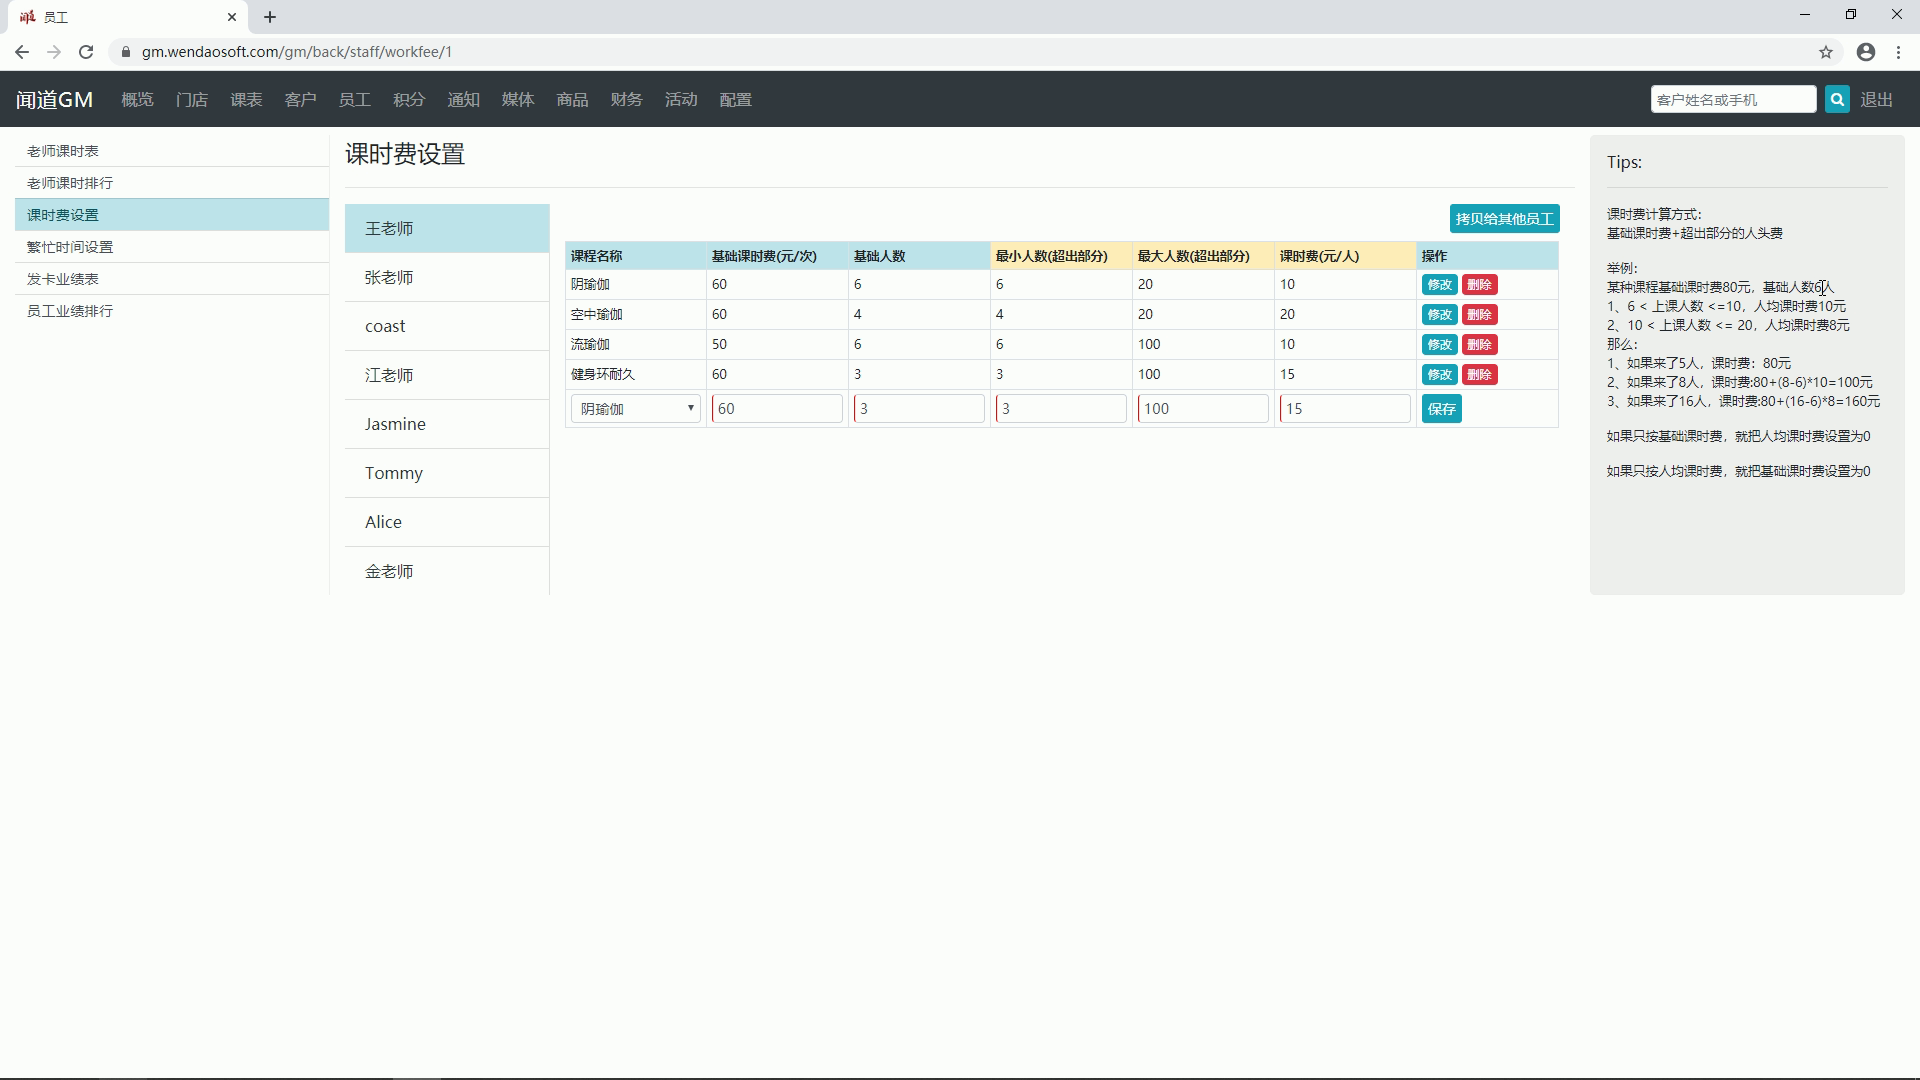Click 拷贝给其他员工 button
This screenshot has width=1920, height=1080.
point(1504,219)
